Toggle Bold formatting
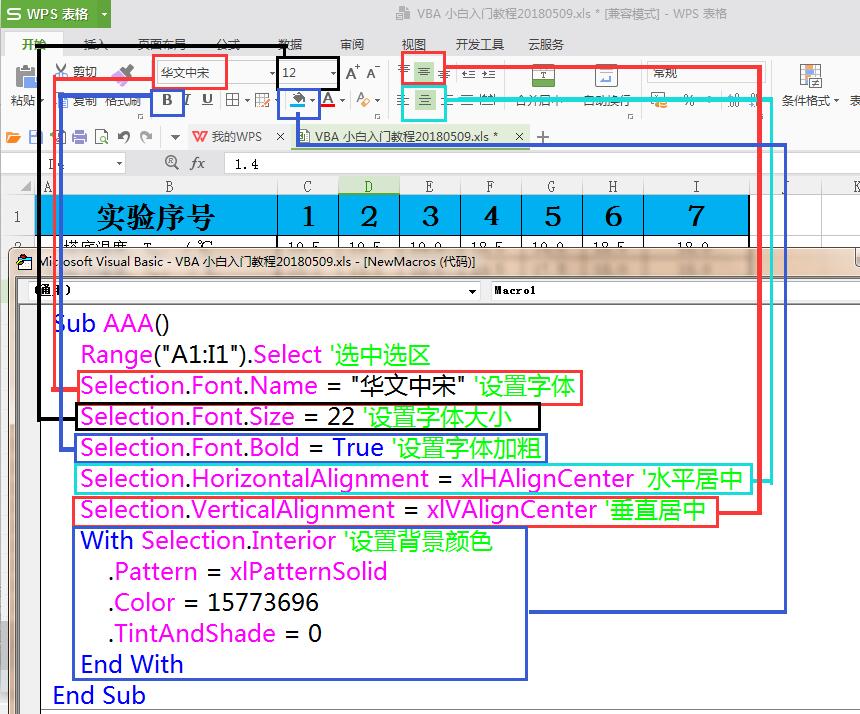This screenshot has width=860, height=714. [x=168, y=100]
